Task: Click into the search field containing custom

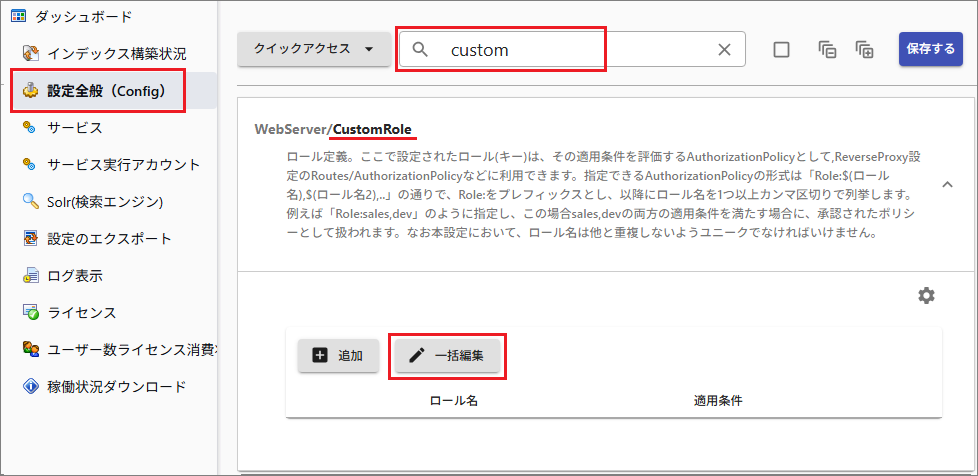Action: coord(570,50)
